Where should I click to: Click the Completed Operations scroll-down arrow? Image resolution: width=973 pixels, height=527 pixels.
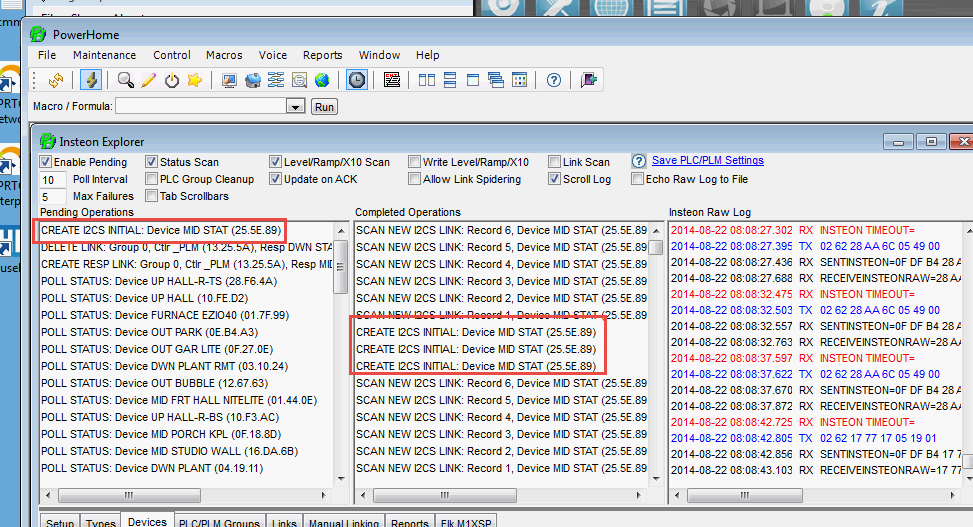[657, 479]
